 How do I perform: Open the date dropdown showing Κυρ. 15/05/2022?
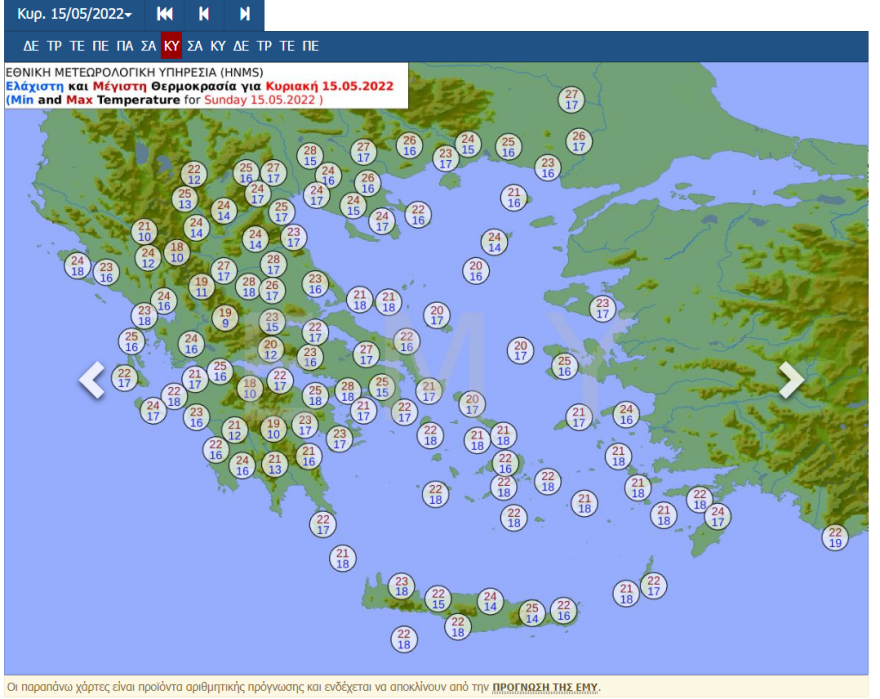[74, 14]
